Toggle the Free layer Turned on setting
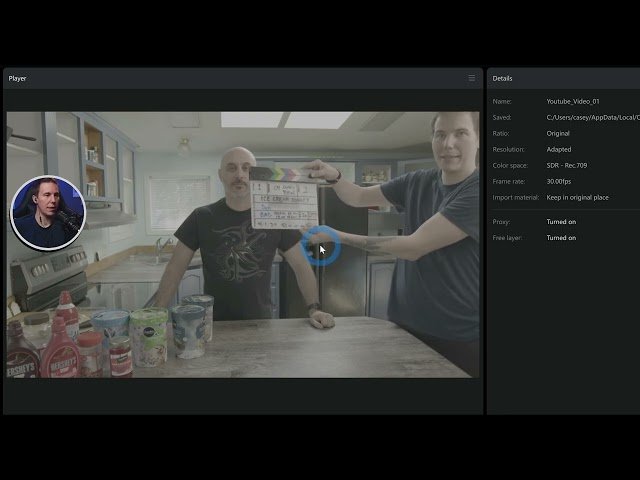 tap(561, 238)
